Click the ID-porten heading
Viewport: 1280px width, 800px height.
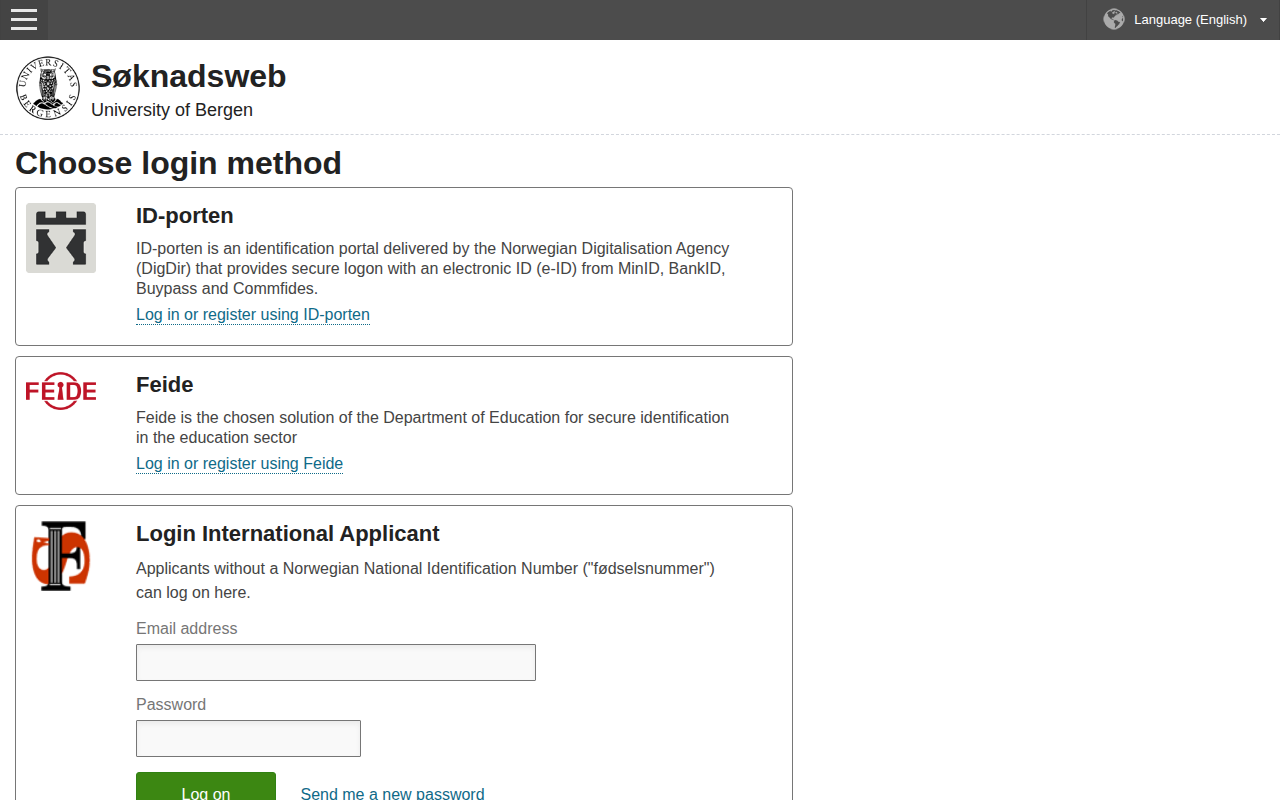pos(184,216)
